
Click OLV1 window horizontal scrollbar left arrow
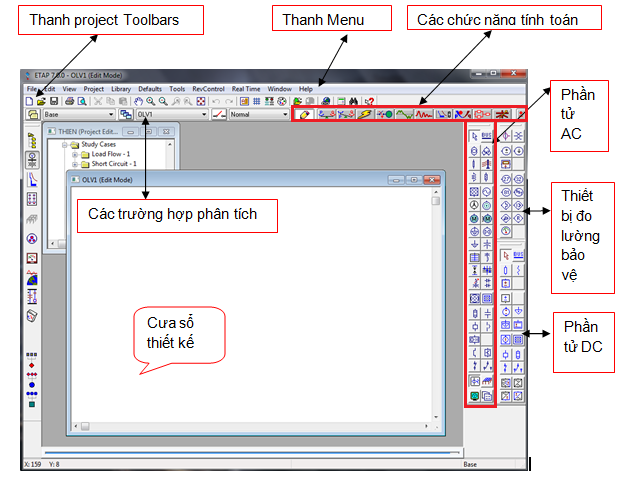76,426
